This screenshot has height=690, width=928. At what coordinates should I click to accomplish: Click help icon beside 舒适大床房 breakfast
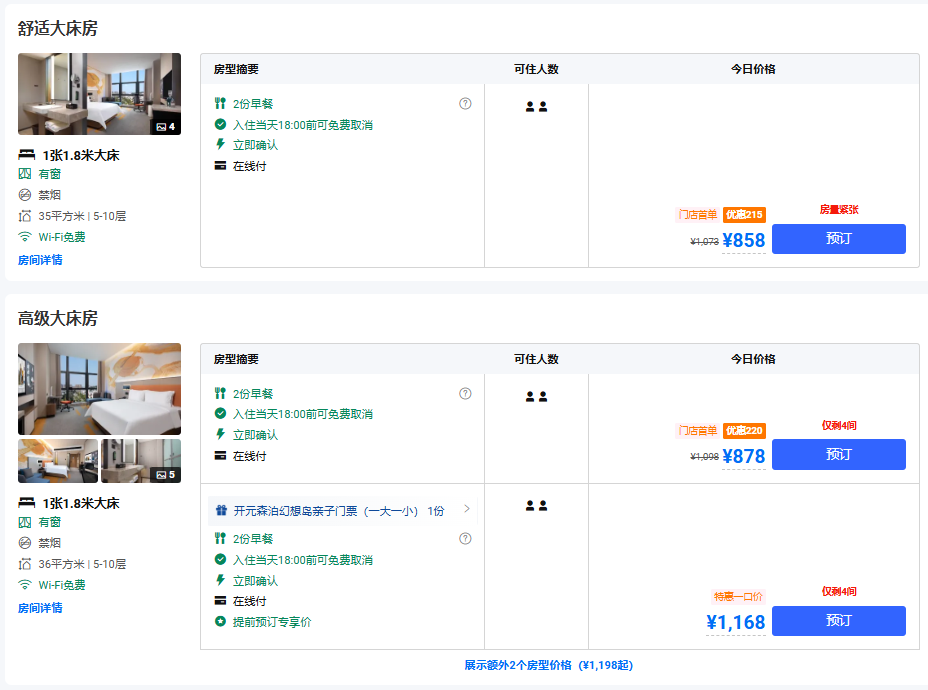click(465, 104)
